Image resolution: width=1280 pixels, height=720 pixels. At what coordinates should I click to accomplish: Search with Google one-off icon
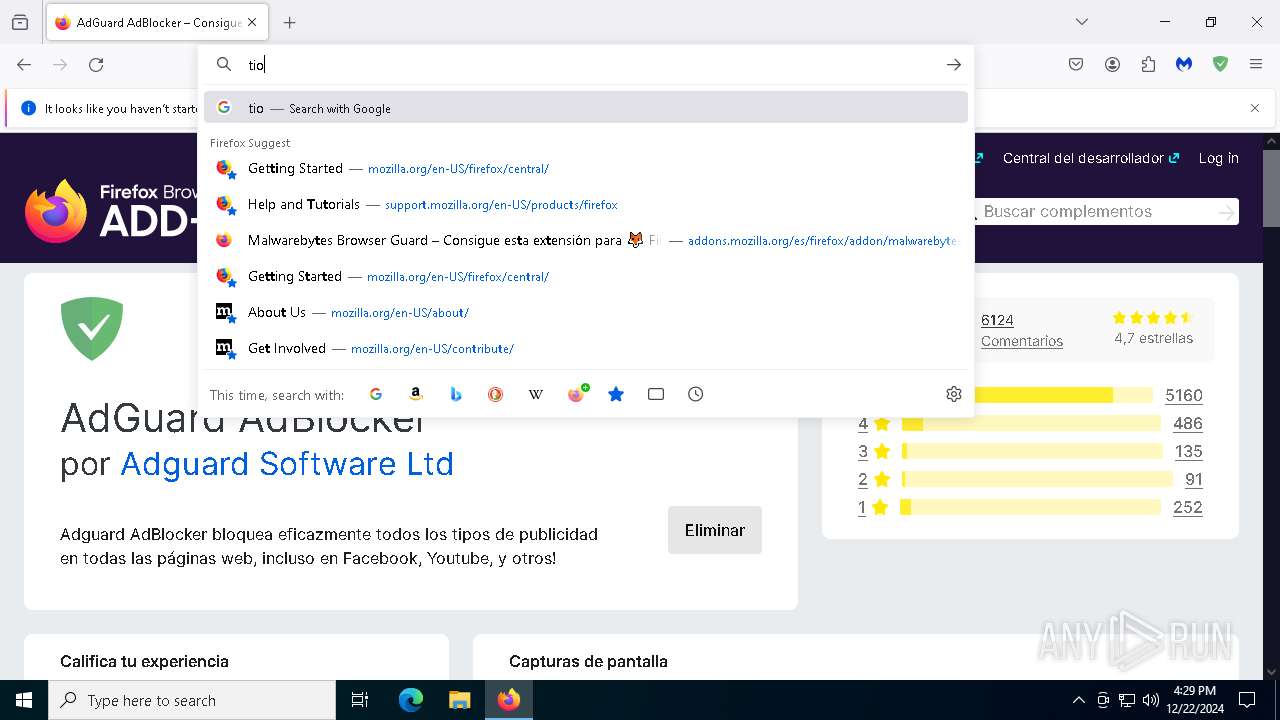[376, 394]
